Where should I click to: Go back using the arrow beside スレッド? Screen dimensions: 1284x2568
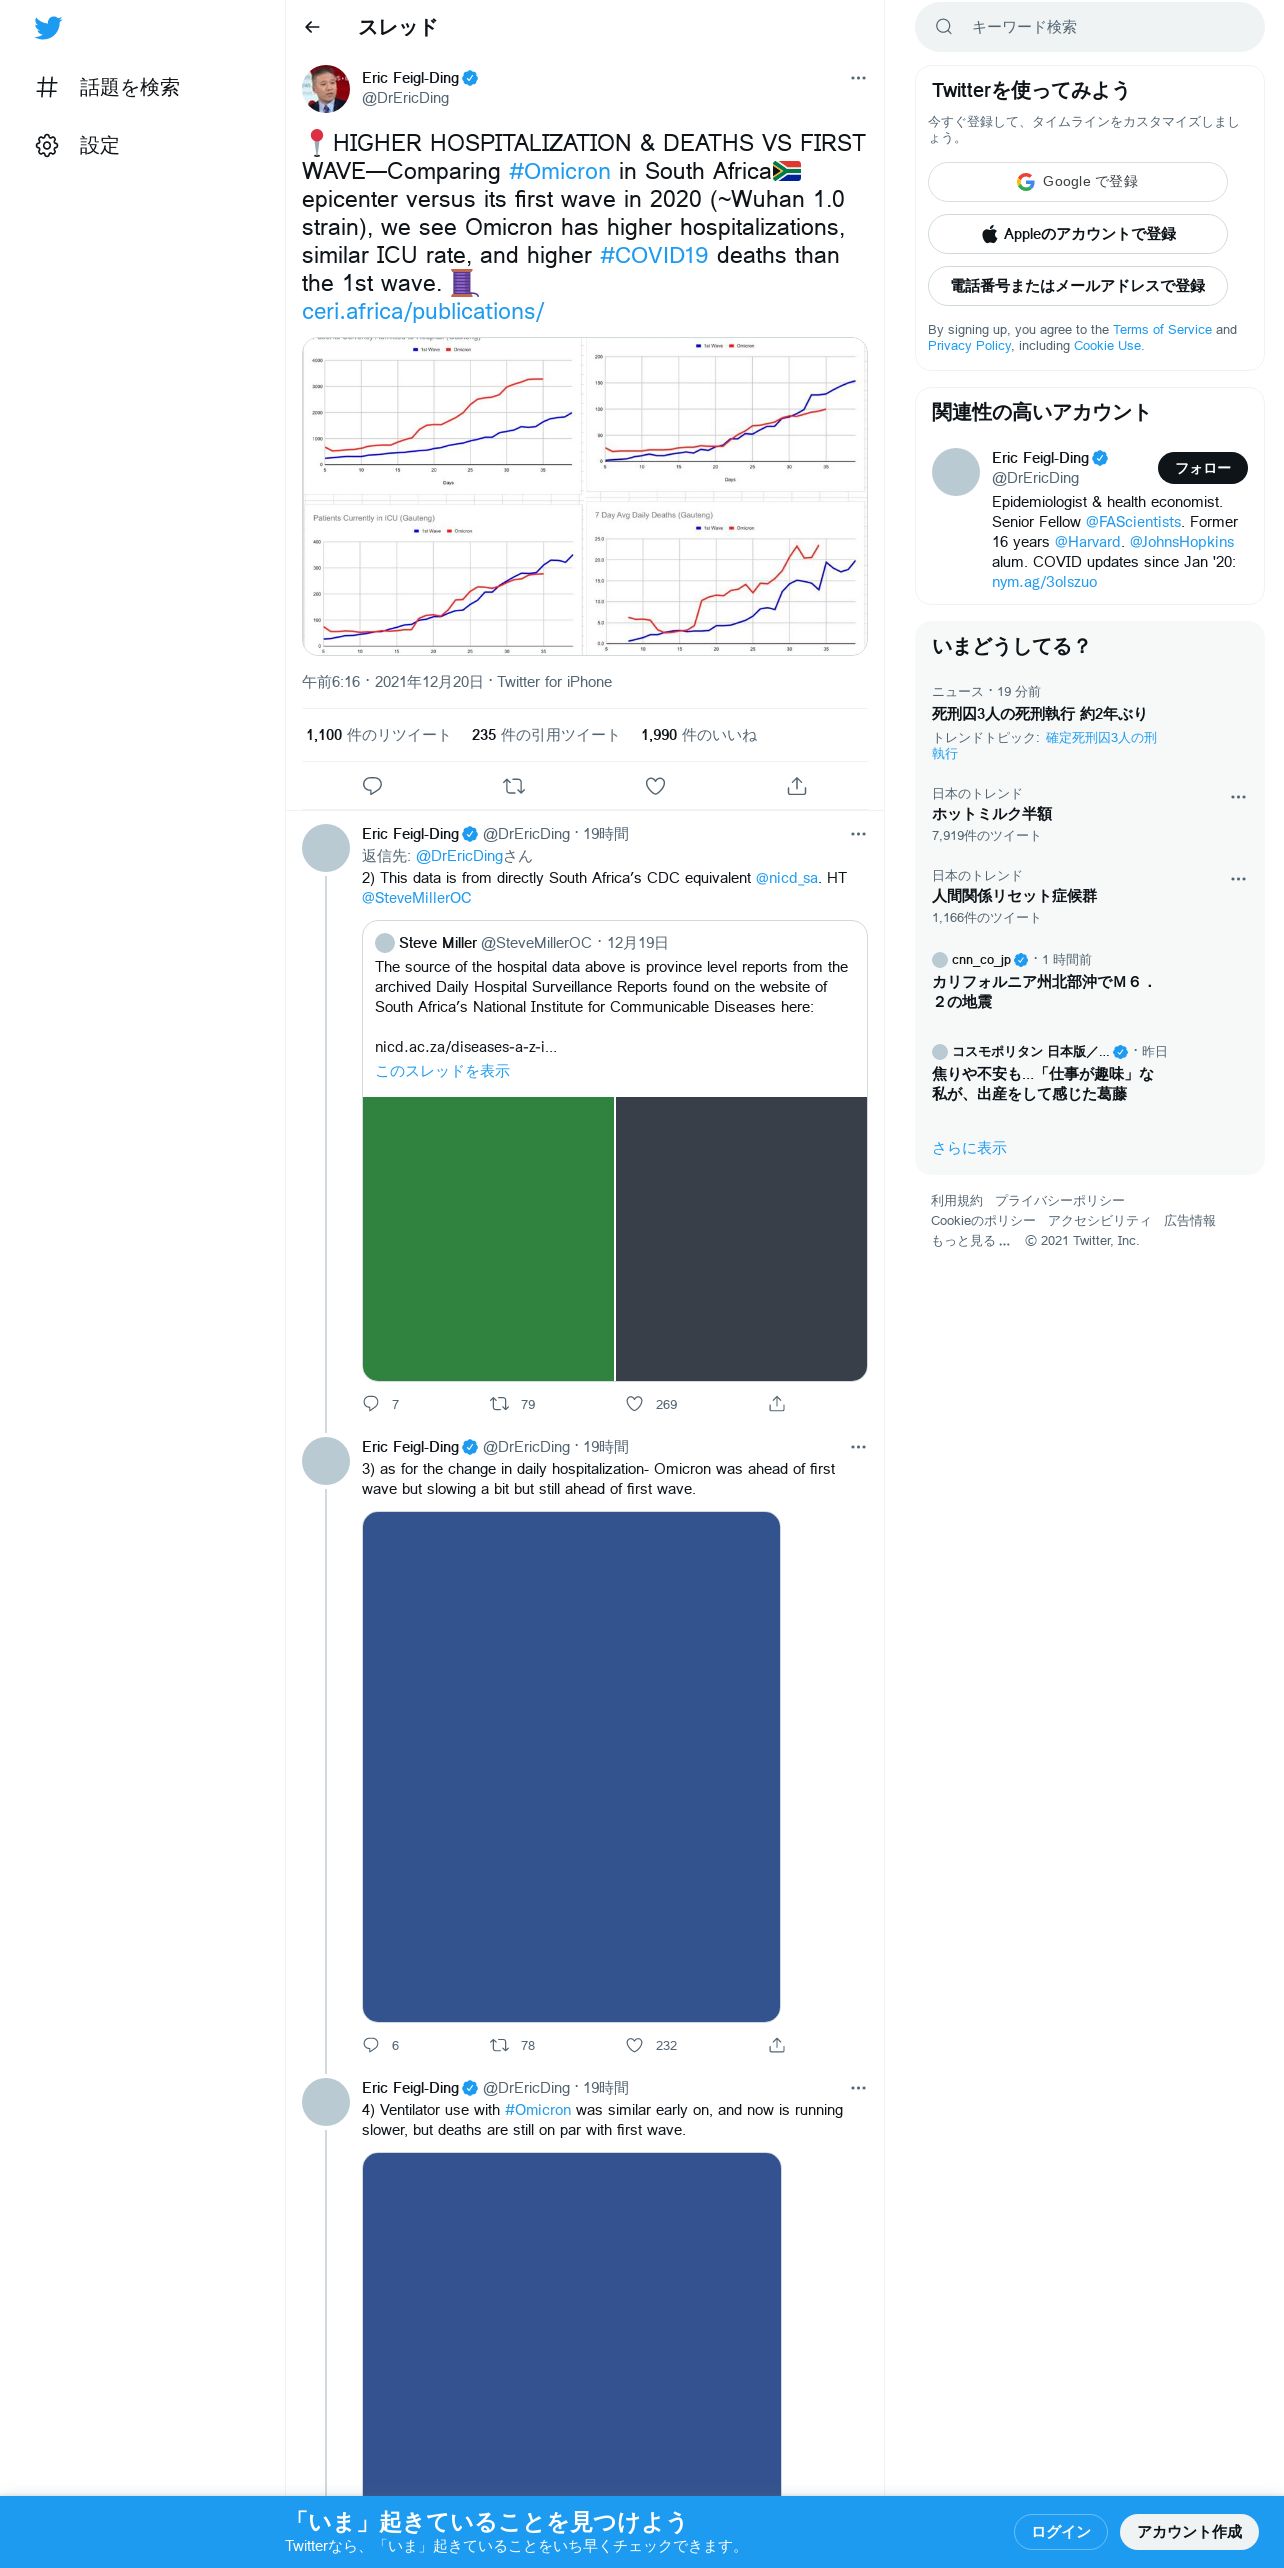click(x=312, y=28)
